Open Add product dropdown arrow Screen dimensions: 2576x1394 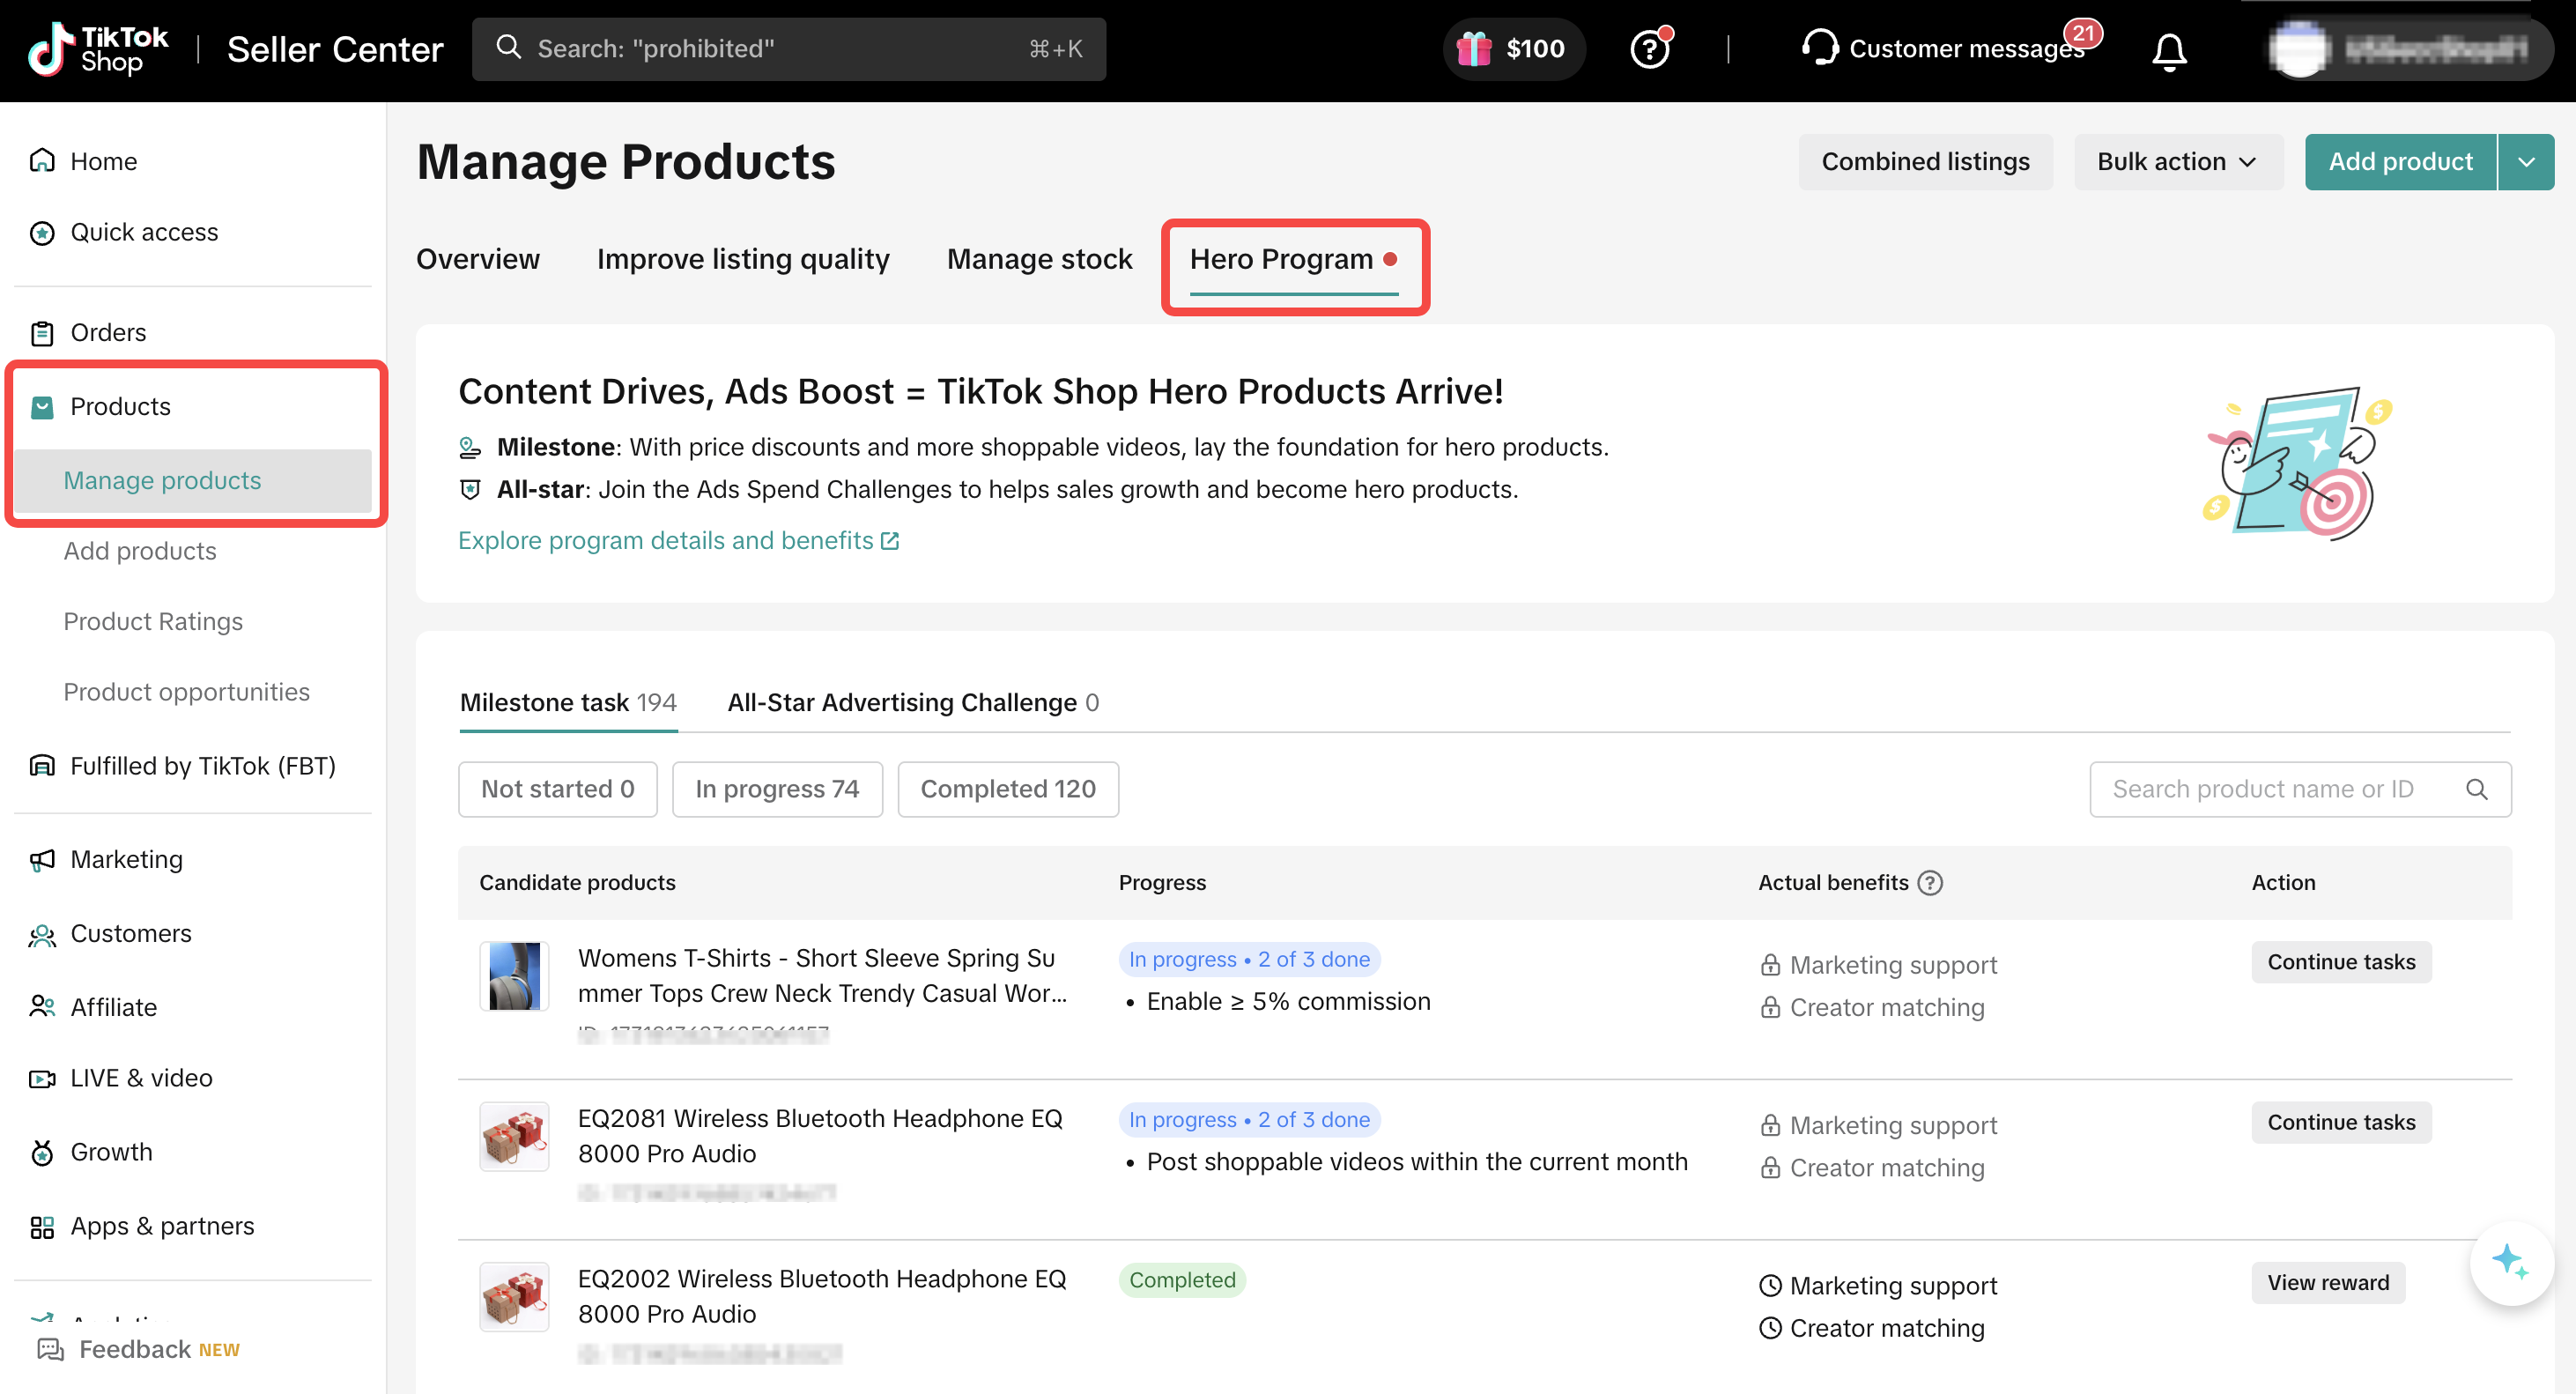(2525, 161)
